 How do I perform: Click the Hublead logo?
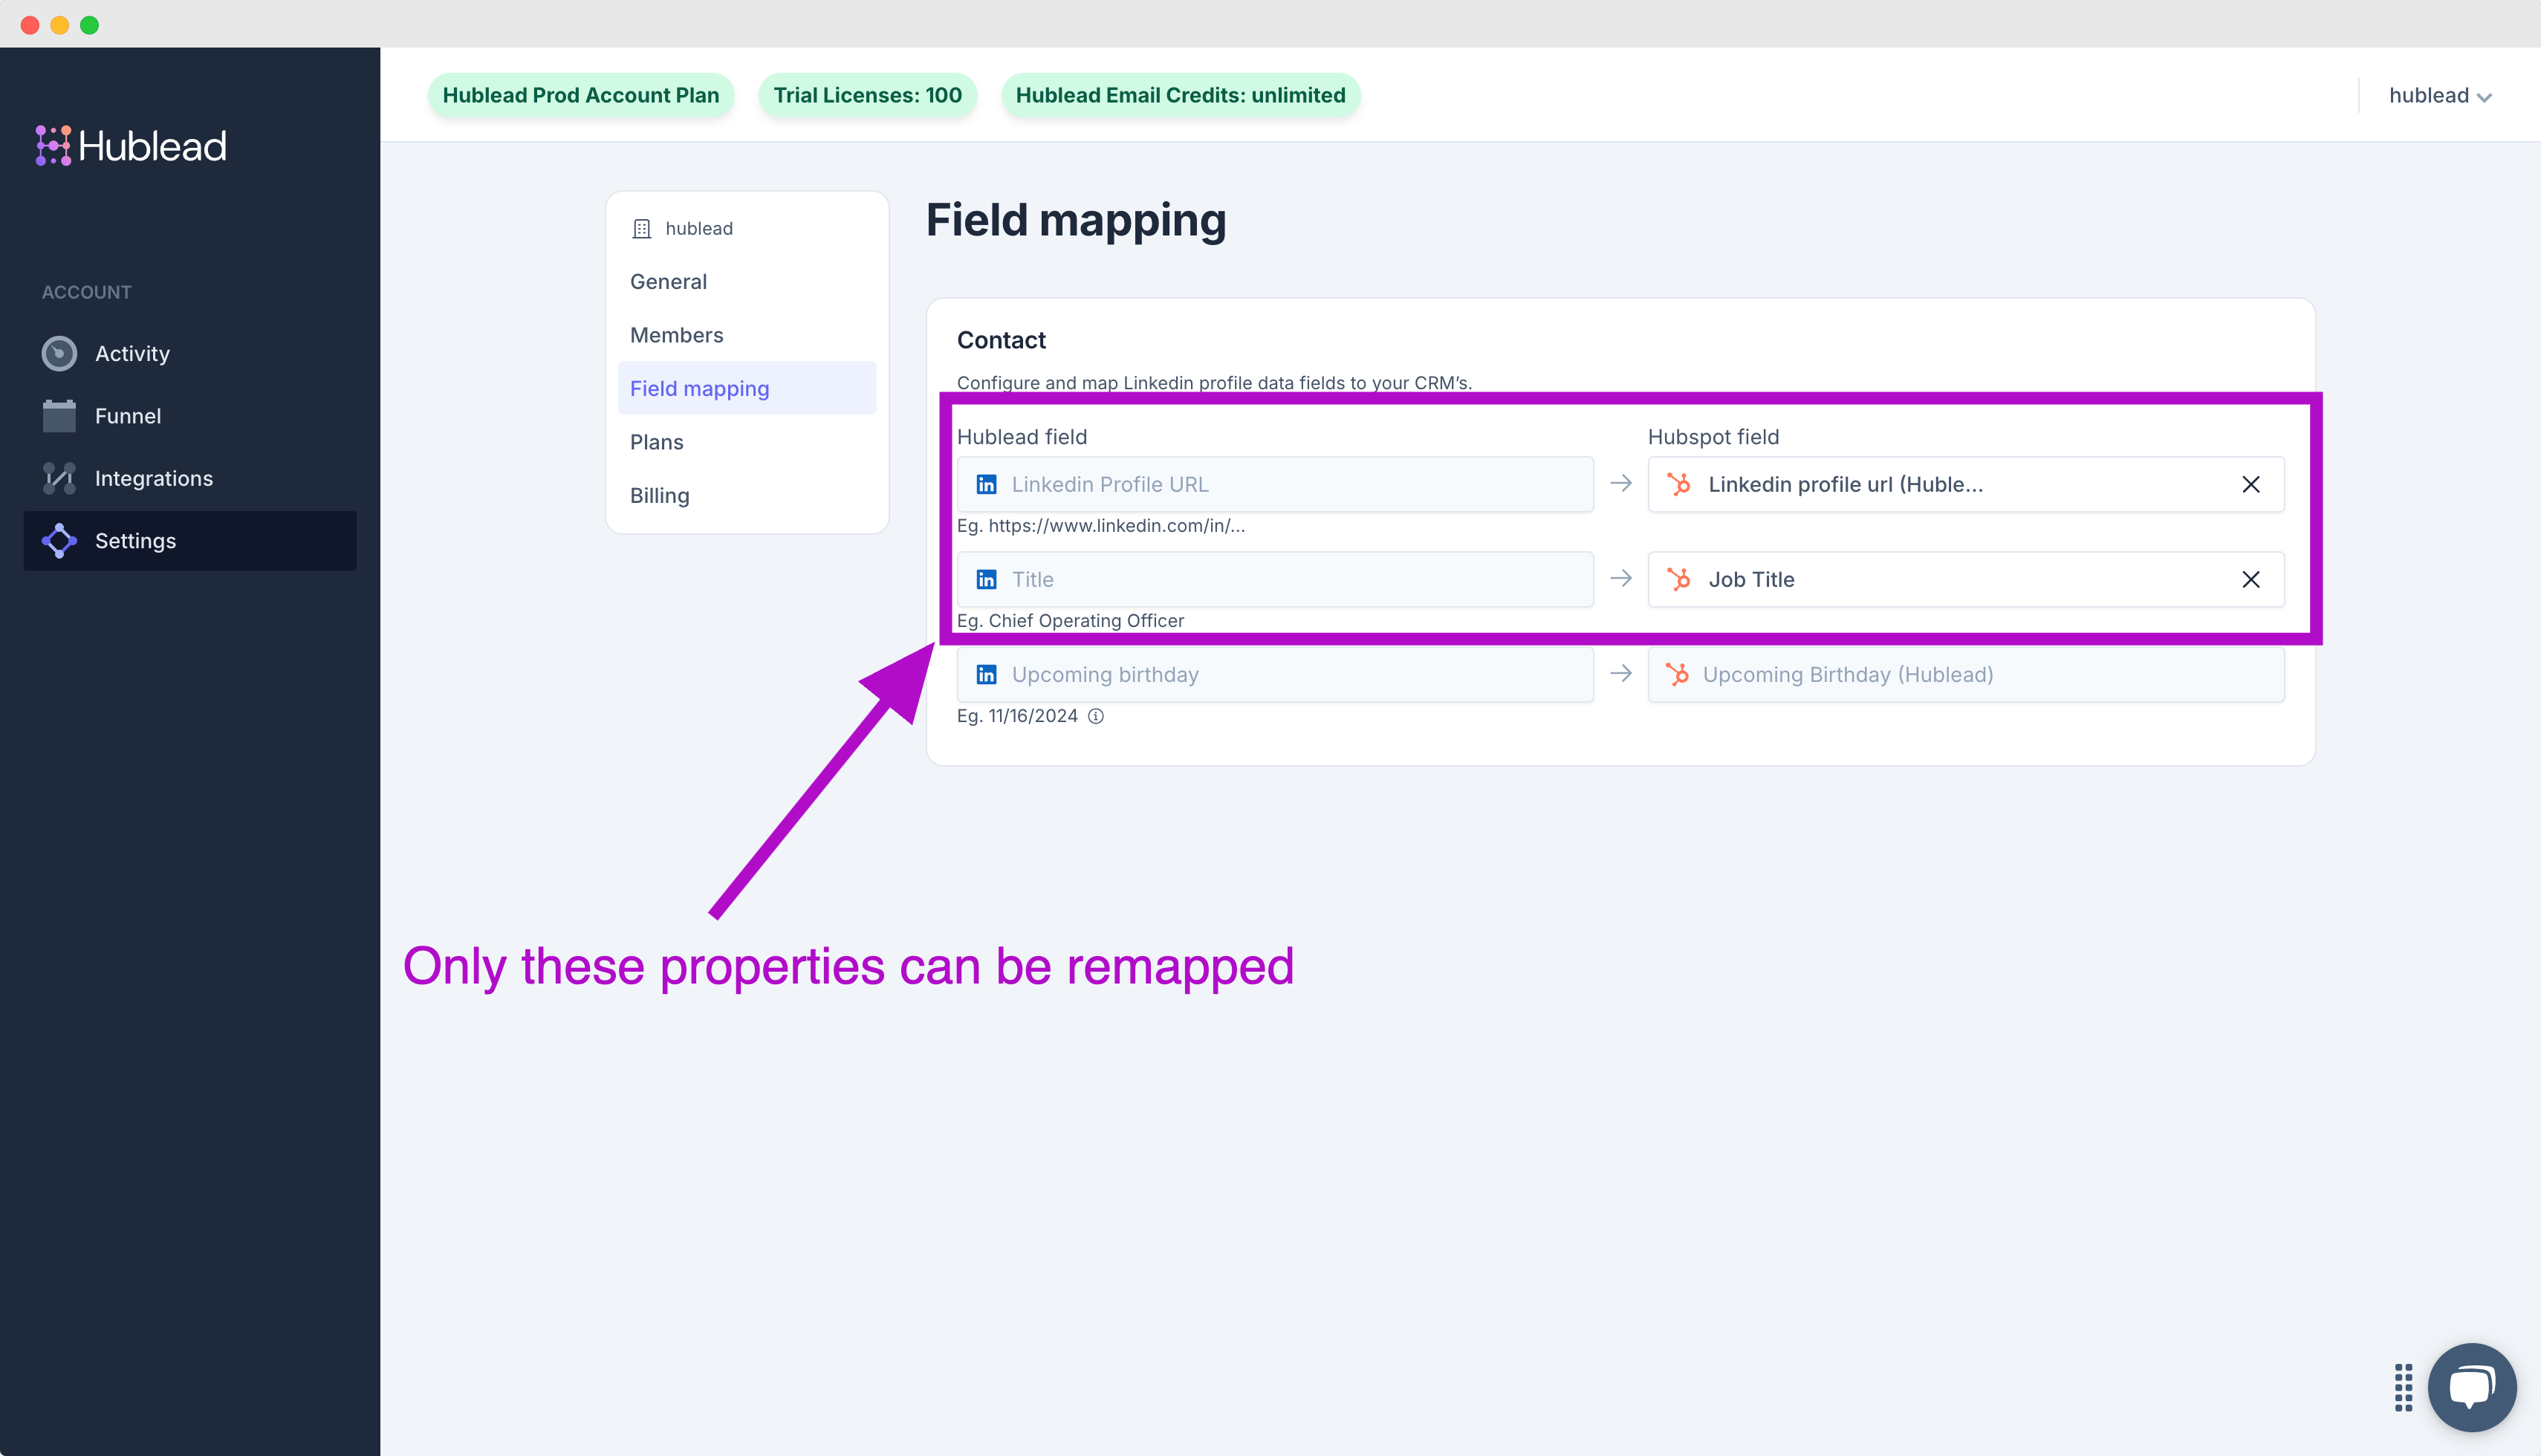[x=131, y=146]
